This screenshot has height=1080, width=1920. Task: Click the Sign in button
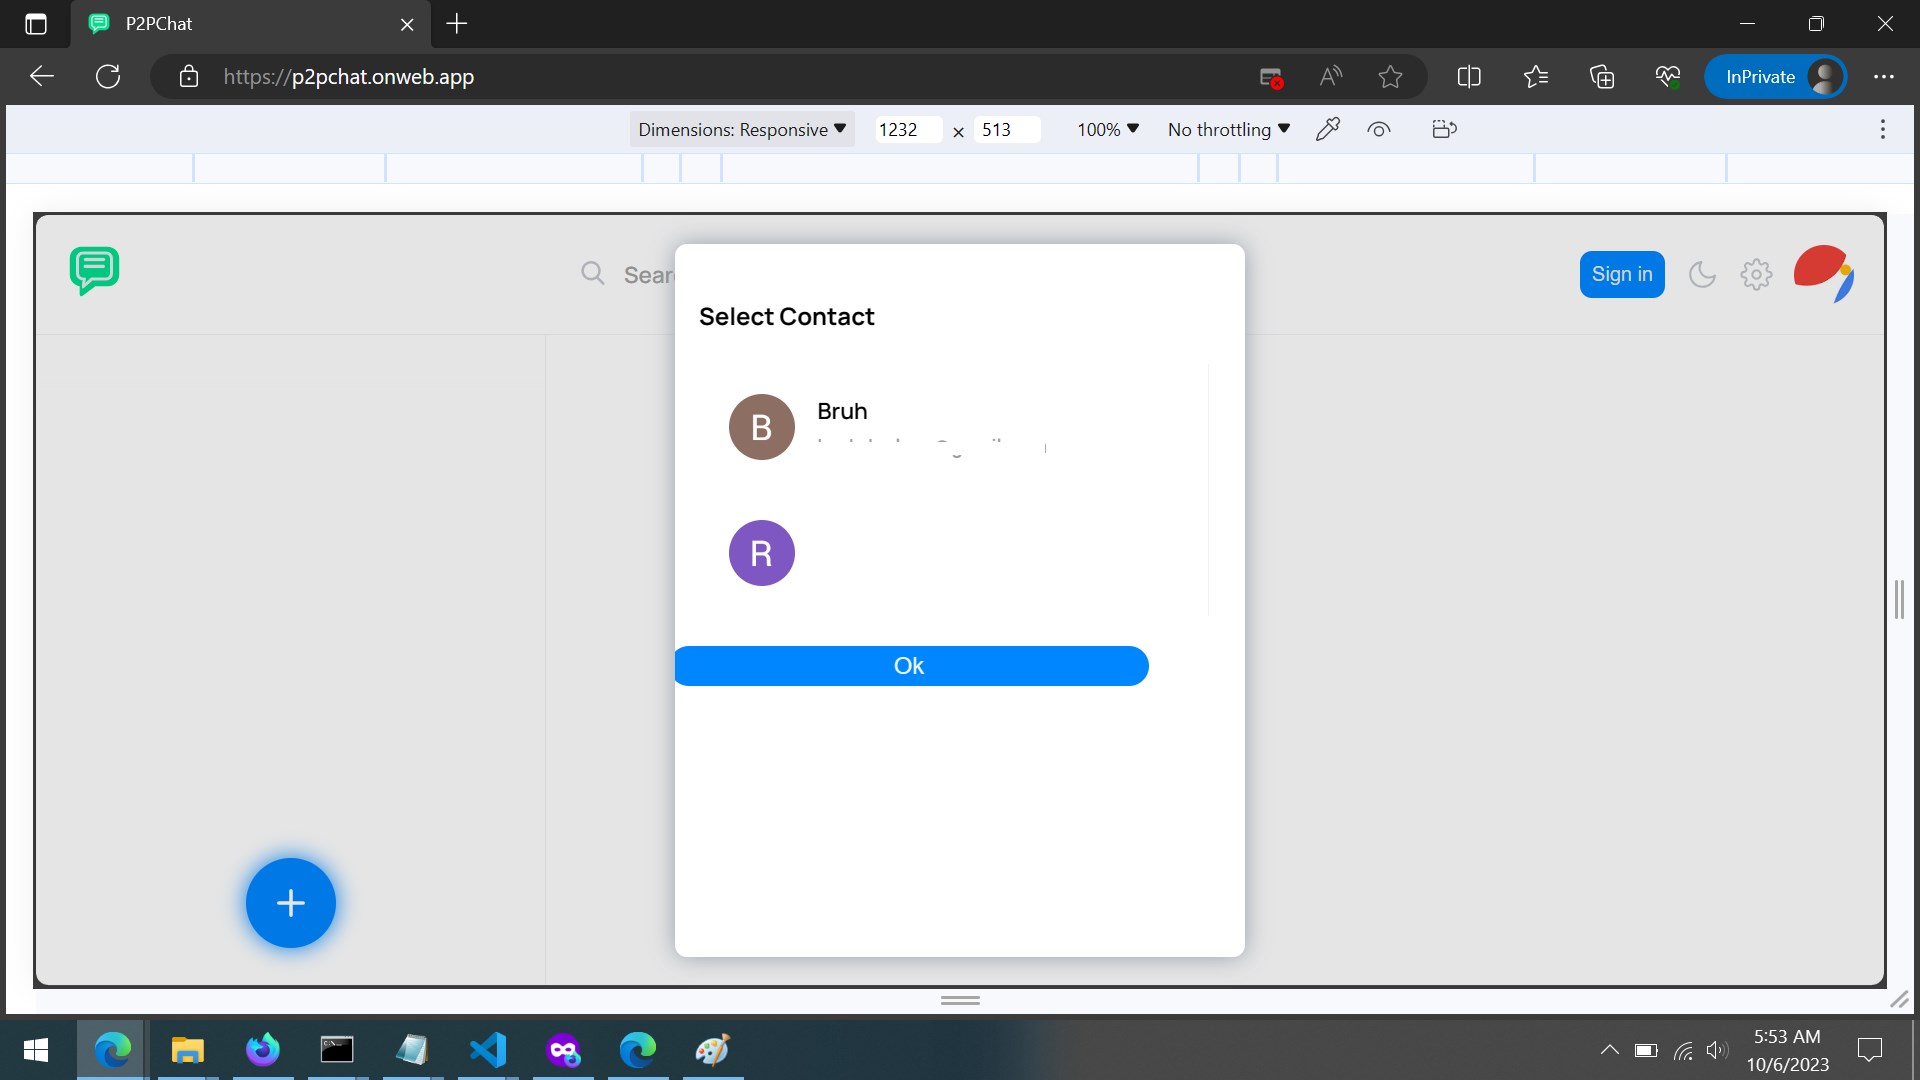click(x=1621, y=274)
